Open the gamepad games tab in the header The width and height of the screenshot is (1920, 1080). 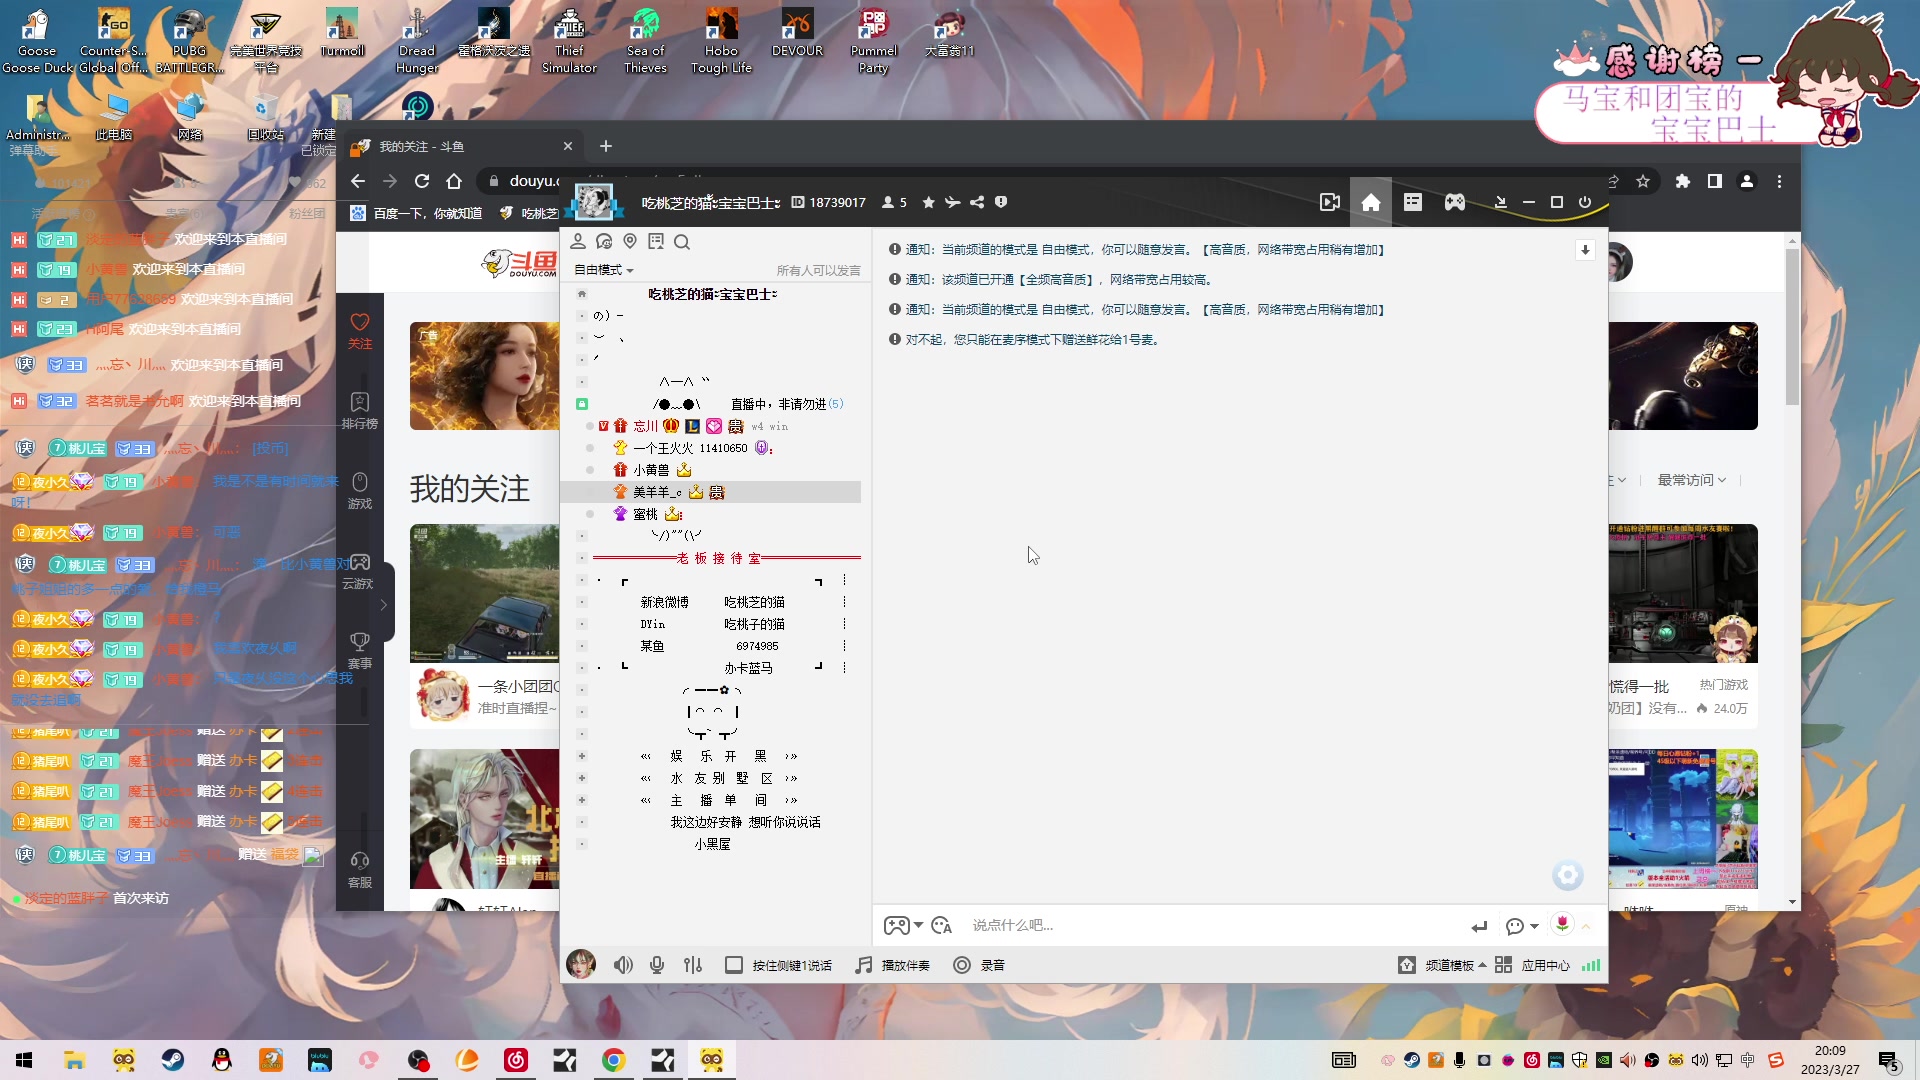[1455, 202]
